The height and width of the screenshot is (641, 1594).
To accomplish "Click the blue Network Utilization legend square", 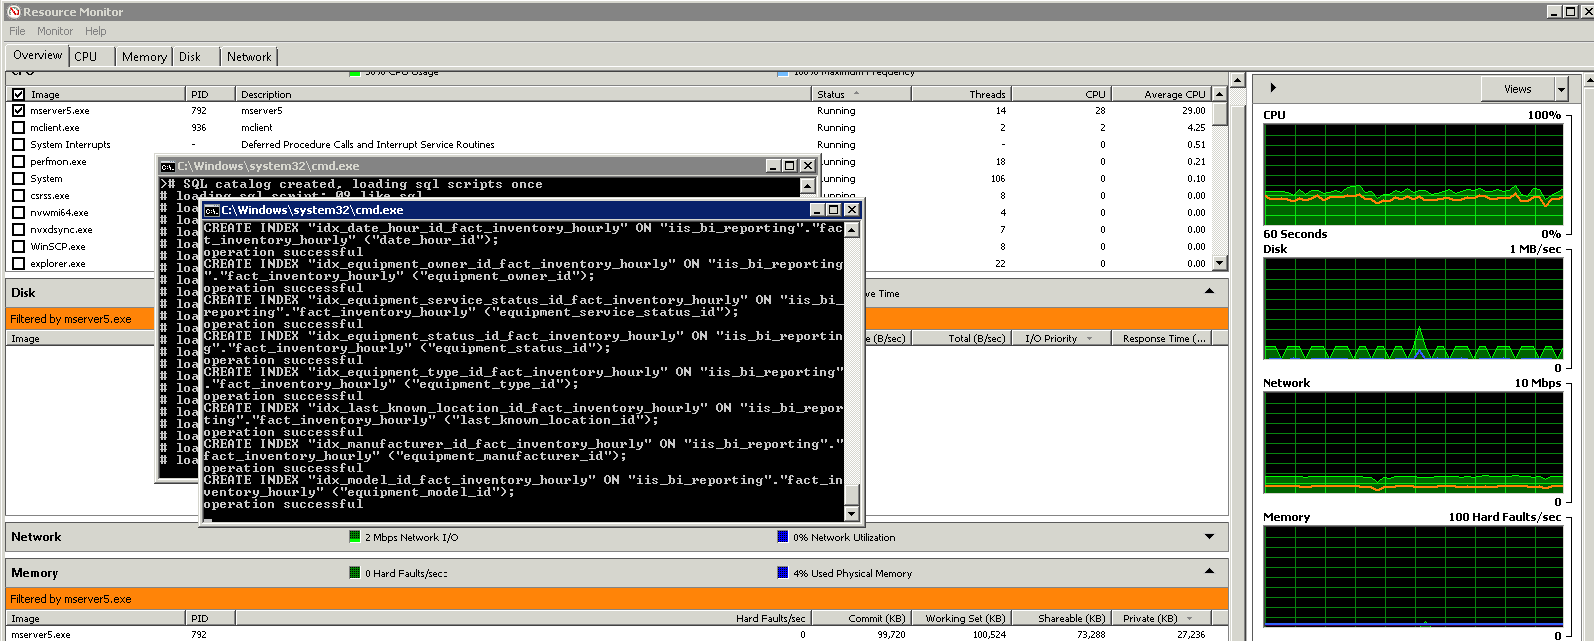I will point(783,537).
